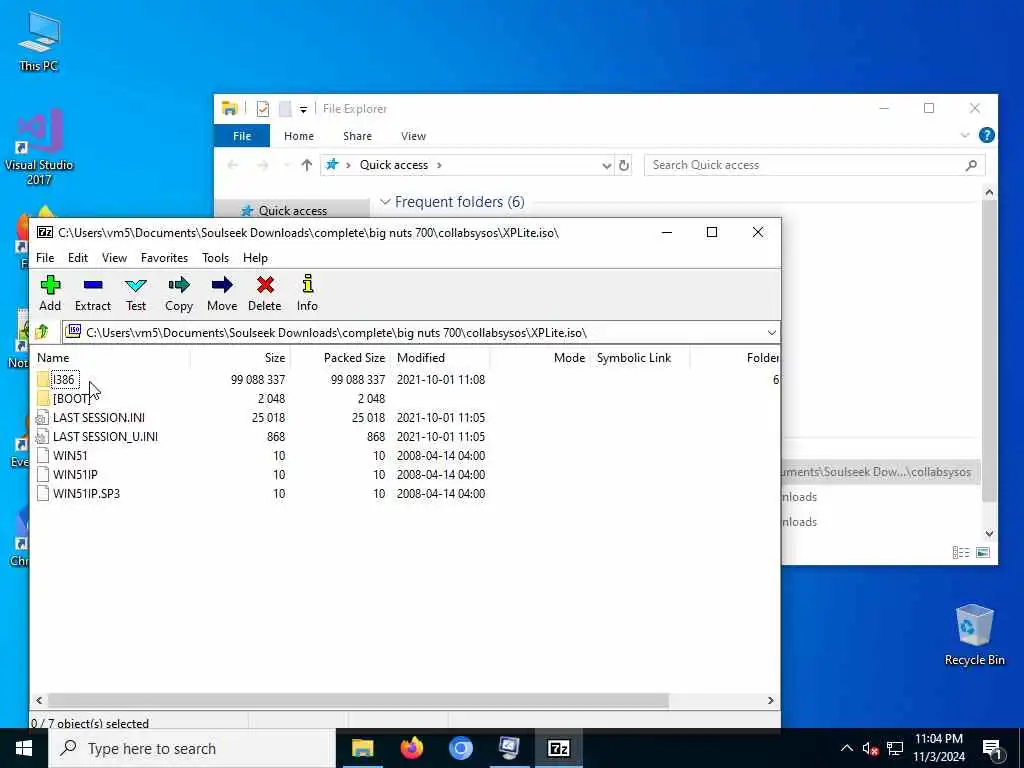The height and width of the screenshot is (768, 1024).
Task: Open This PC desktop icon
Action: tap(39, 40)
